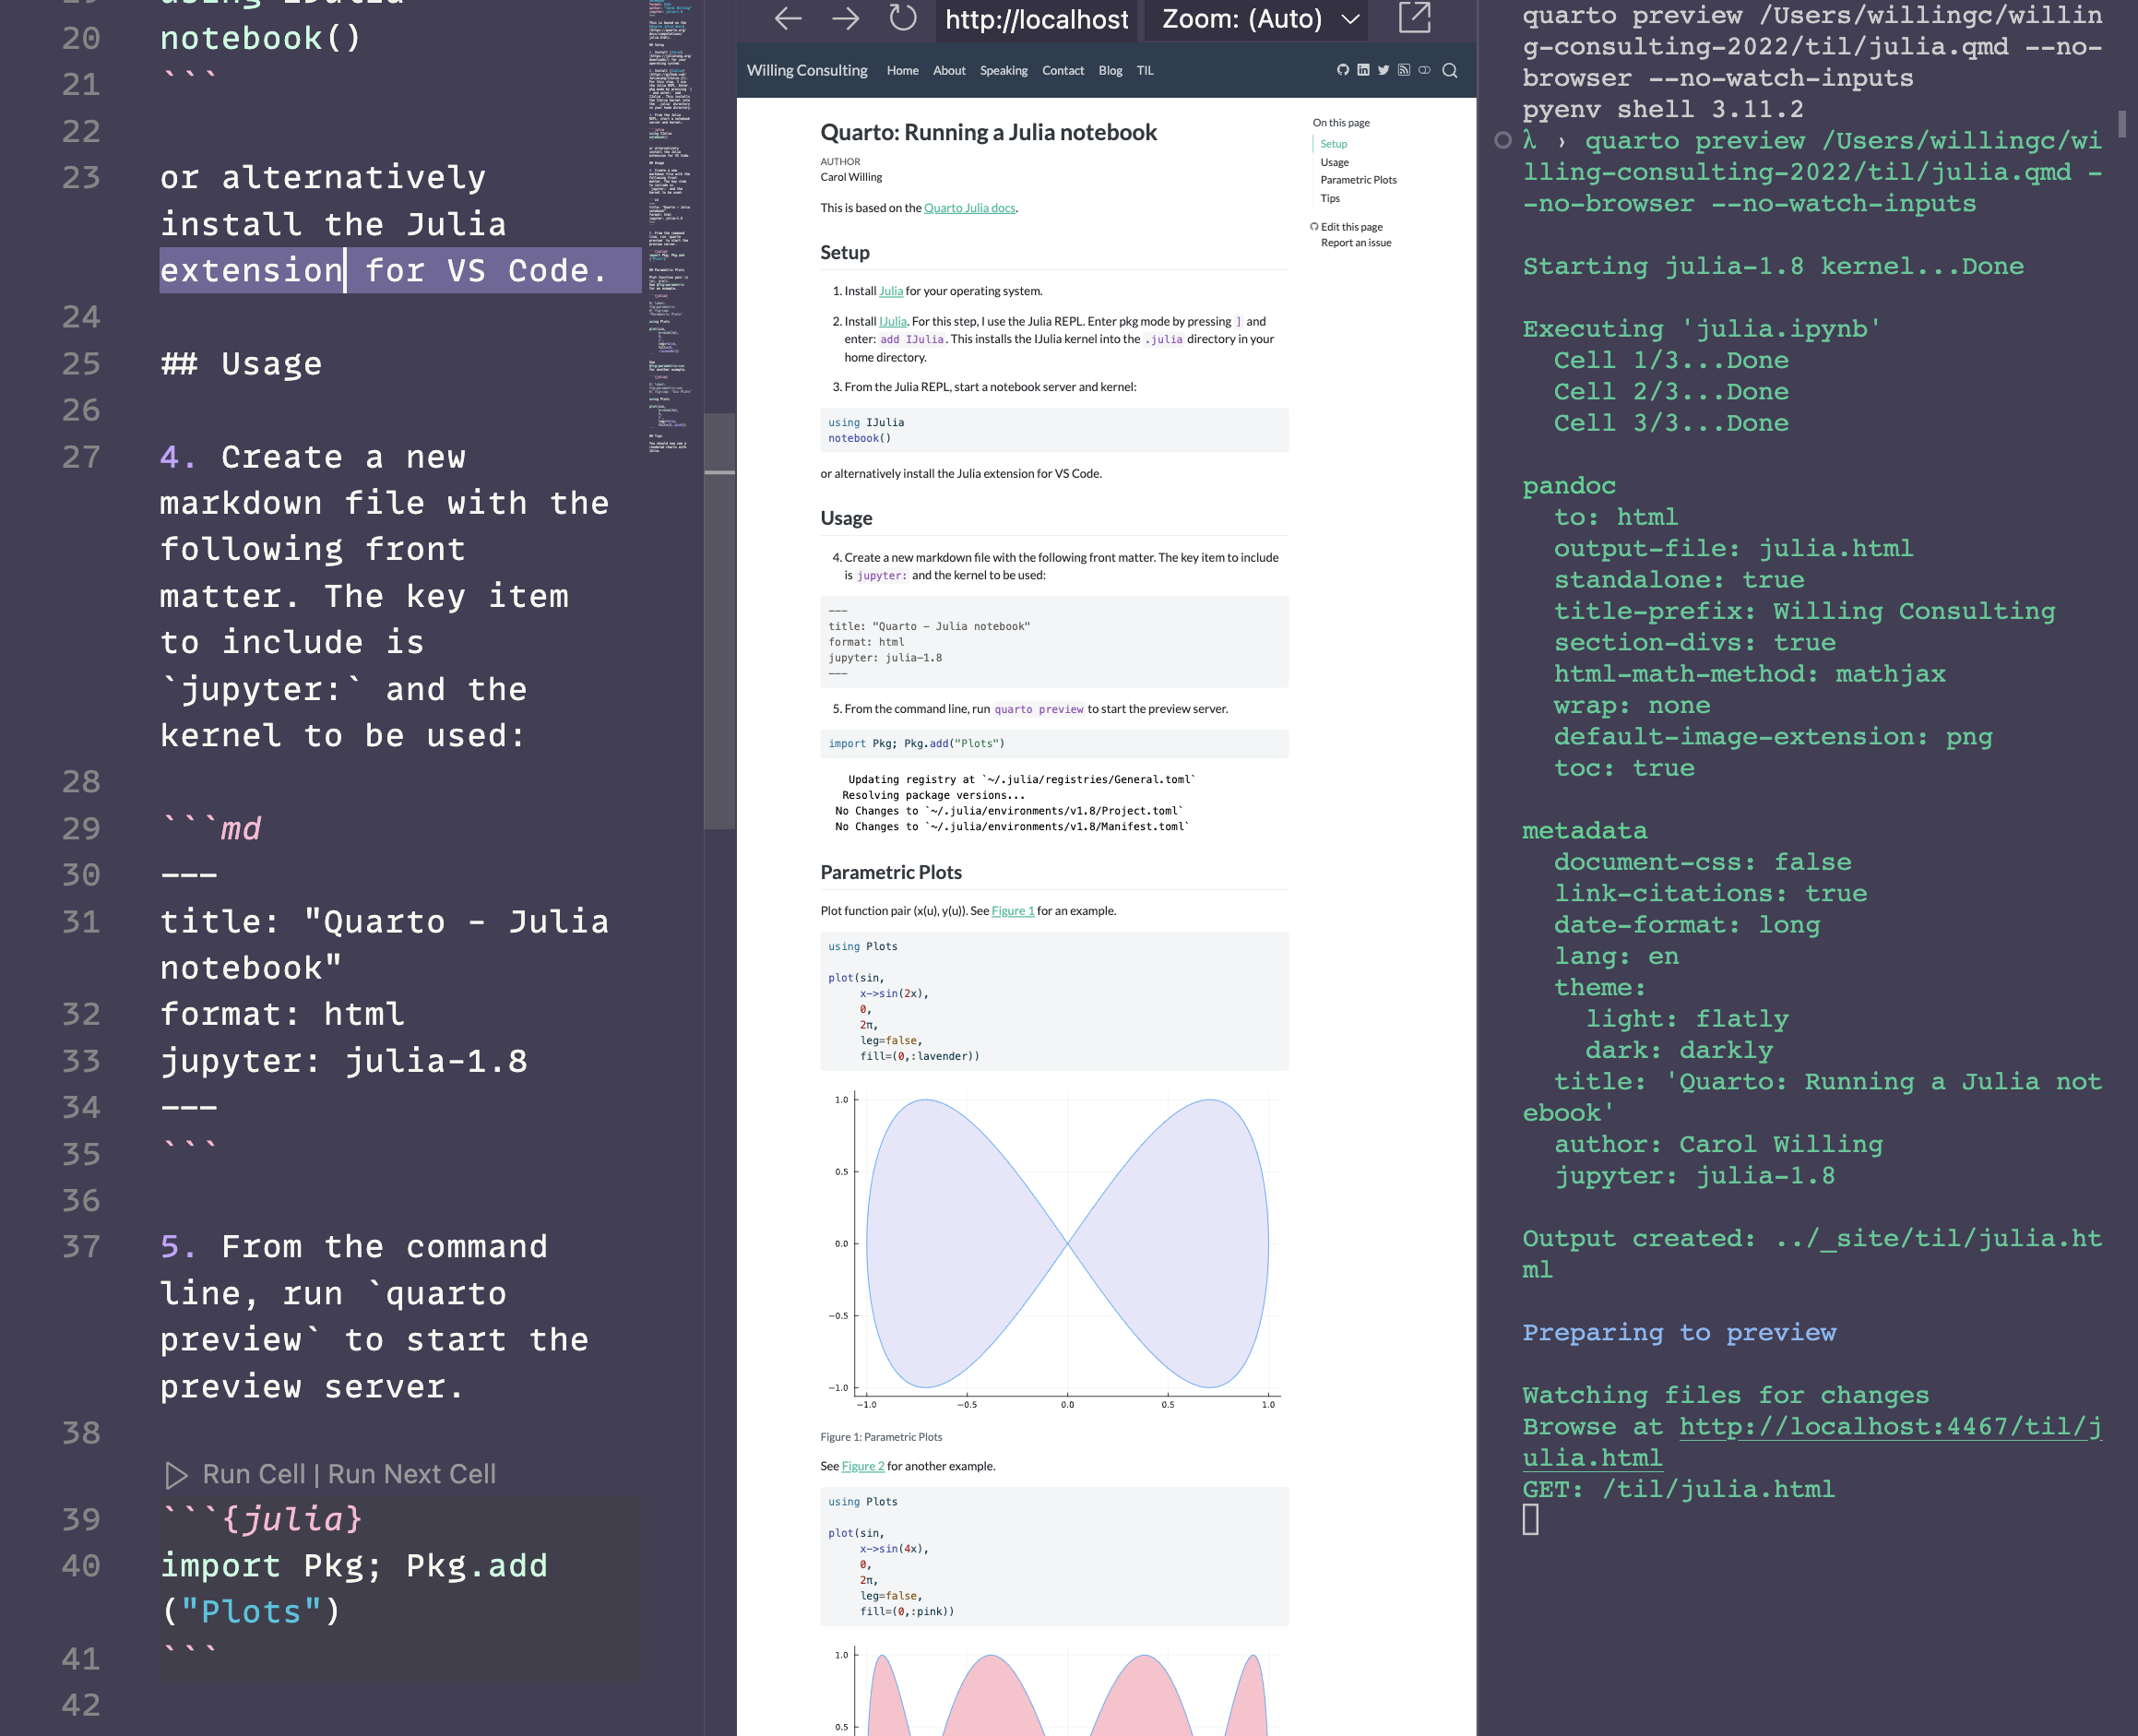Reload the preview page
Image resolution: width=2138 pixels, height=1736 pixels.
(903, 18)
